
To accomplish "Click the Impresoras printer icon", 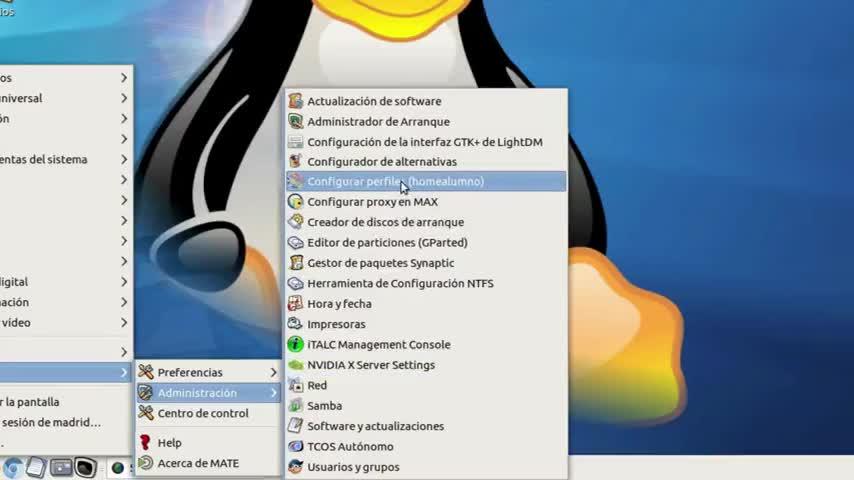I will [x=295, y=324].
